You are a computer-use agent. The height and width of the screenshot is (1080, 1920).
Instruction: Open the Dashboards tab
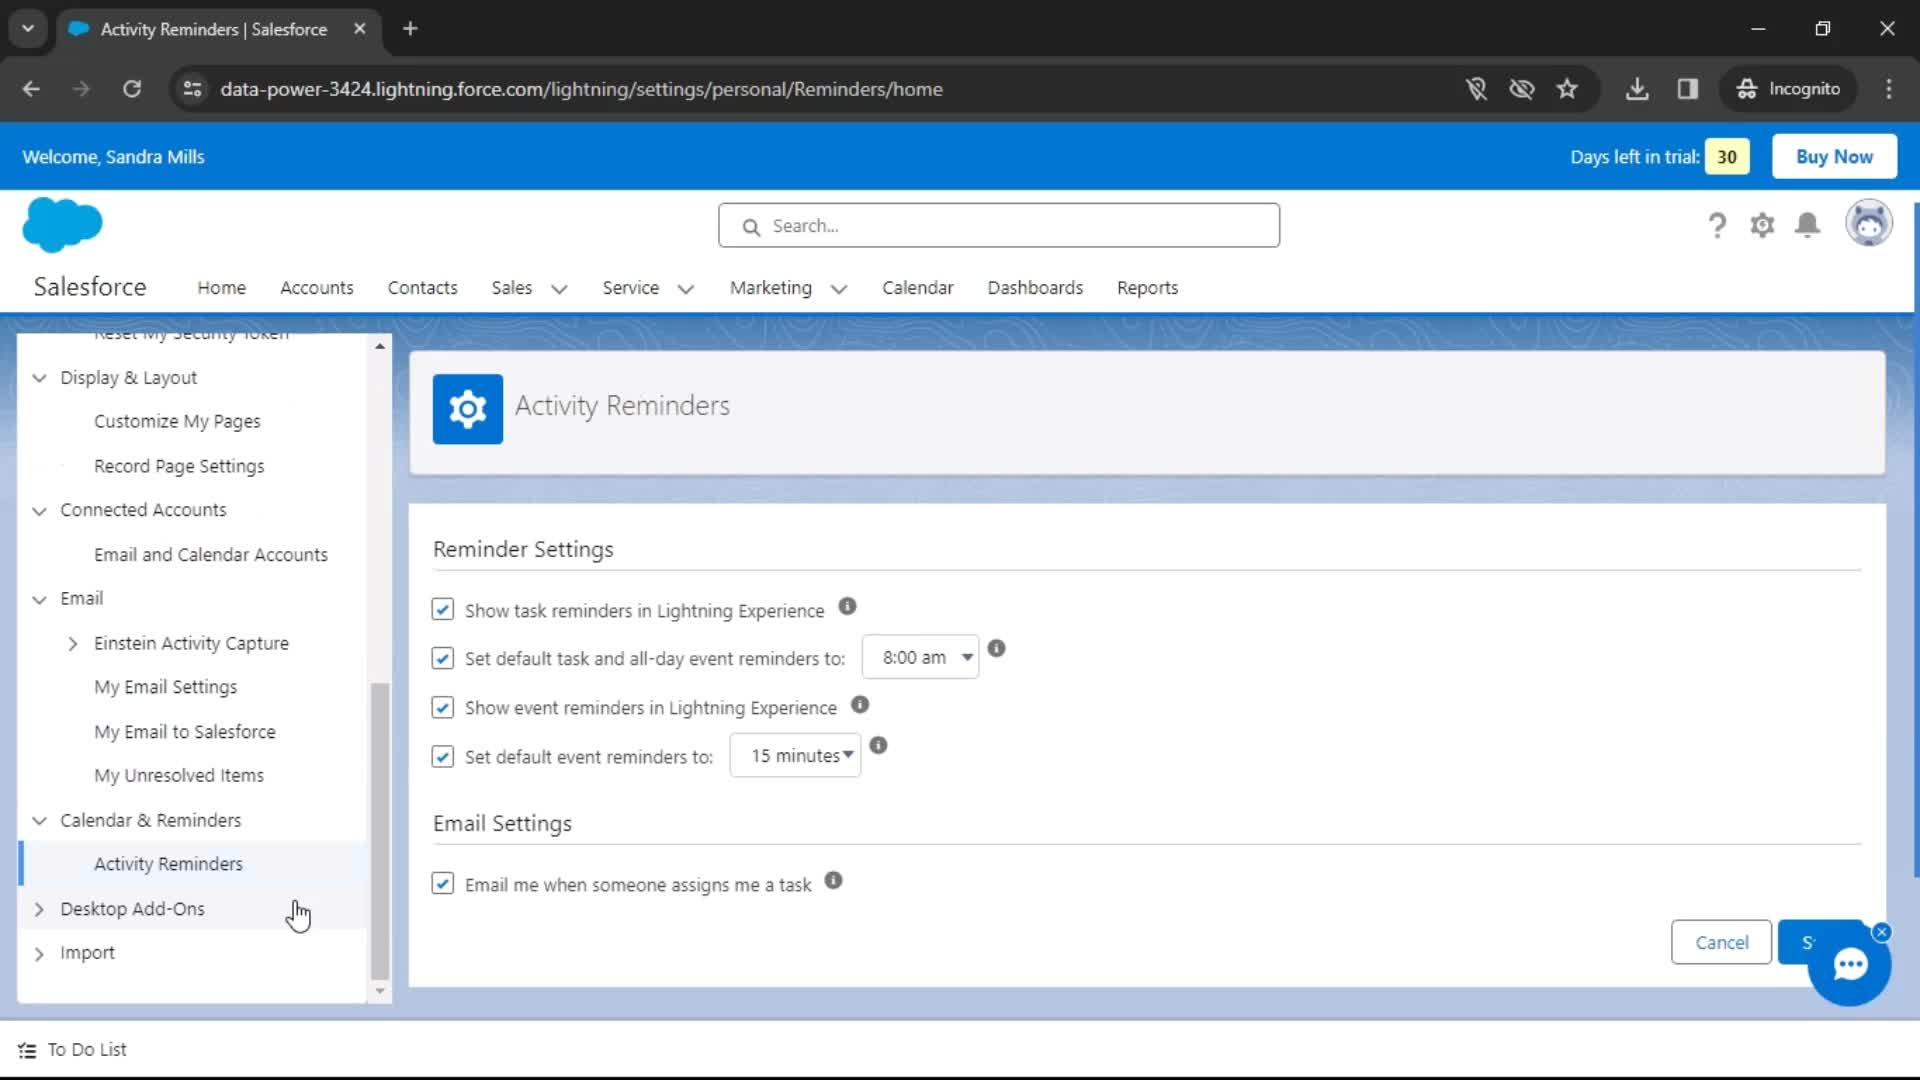pos(1035,288)
